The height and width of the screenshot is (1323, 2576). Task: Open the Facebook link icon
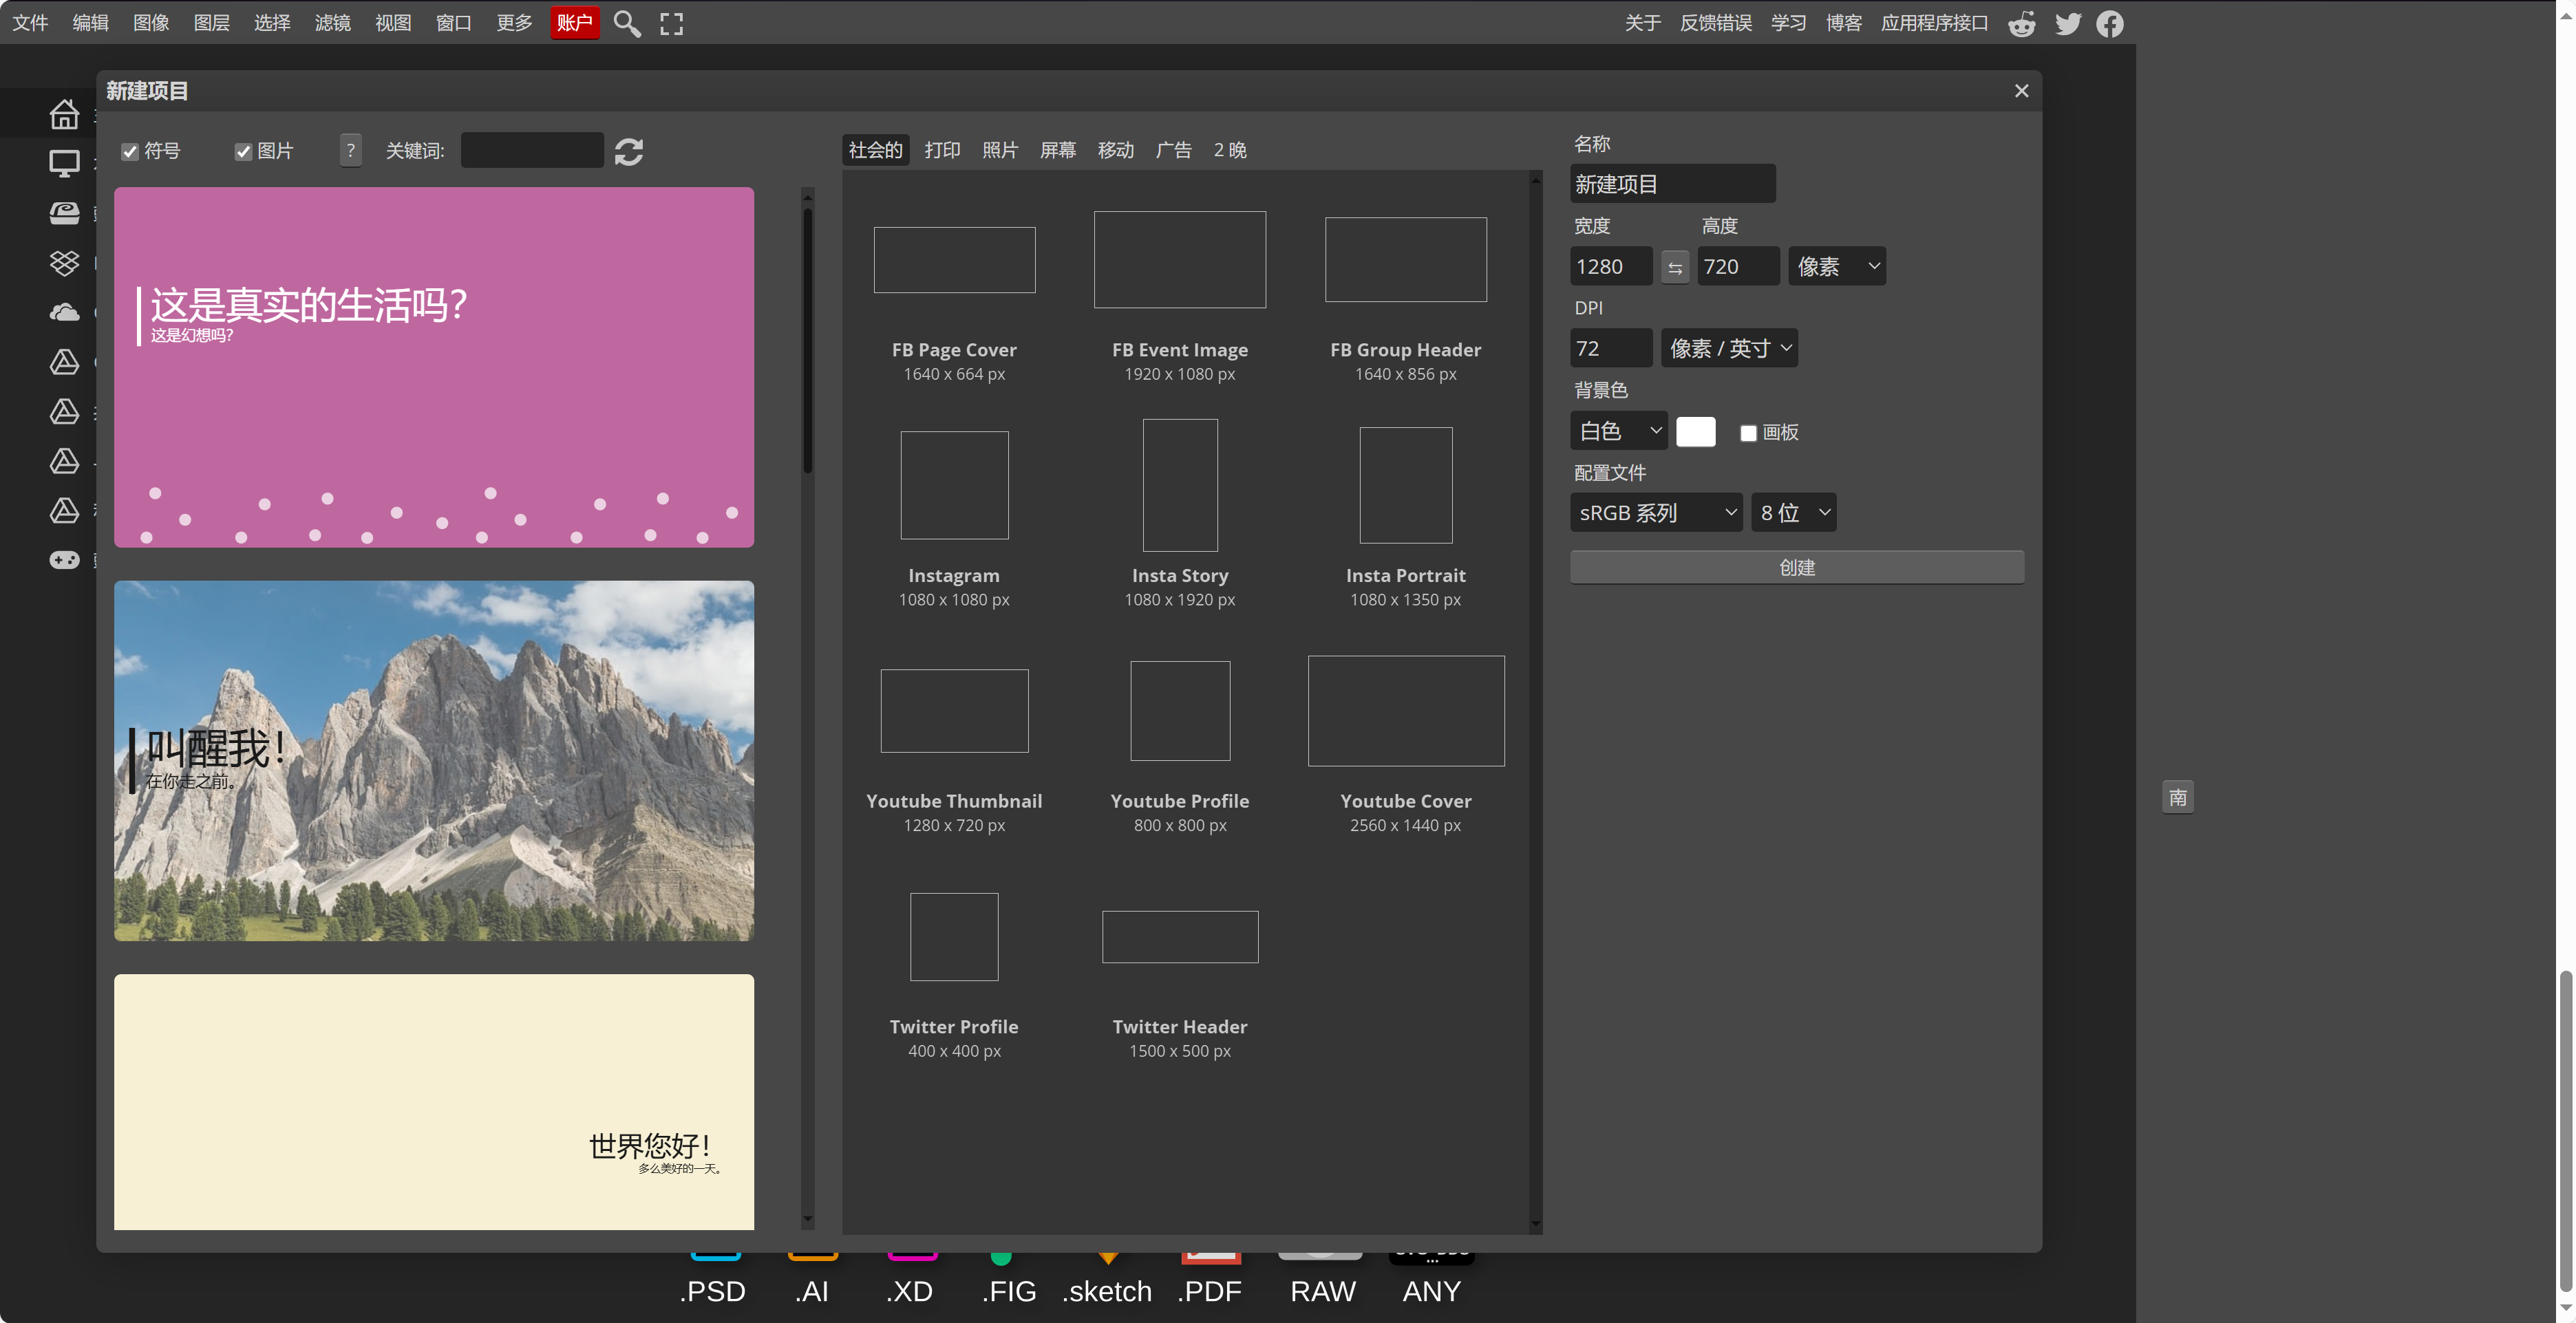point(2109,23)
